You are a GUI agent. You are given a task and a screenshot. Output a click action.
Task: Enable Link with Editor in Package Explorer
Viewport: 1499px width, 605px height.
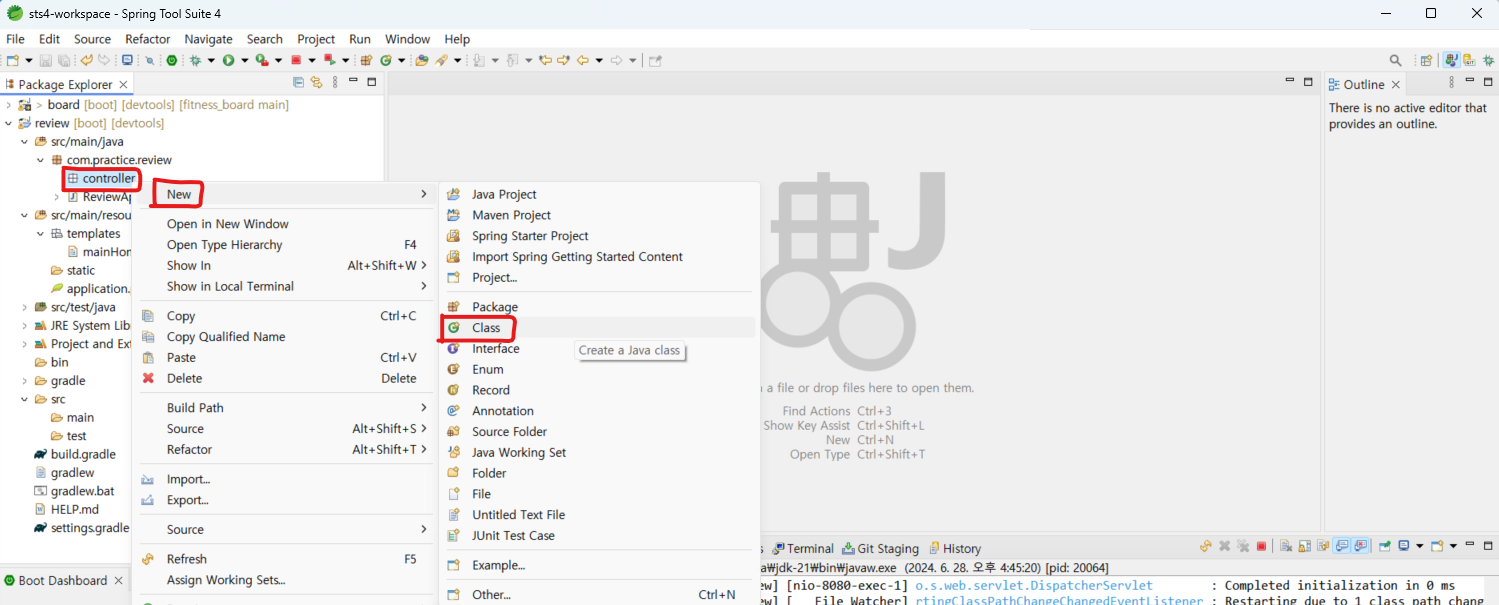pyautogui.click(x=317, y=83)
